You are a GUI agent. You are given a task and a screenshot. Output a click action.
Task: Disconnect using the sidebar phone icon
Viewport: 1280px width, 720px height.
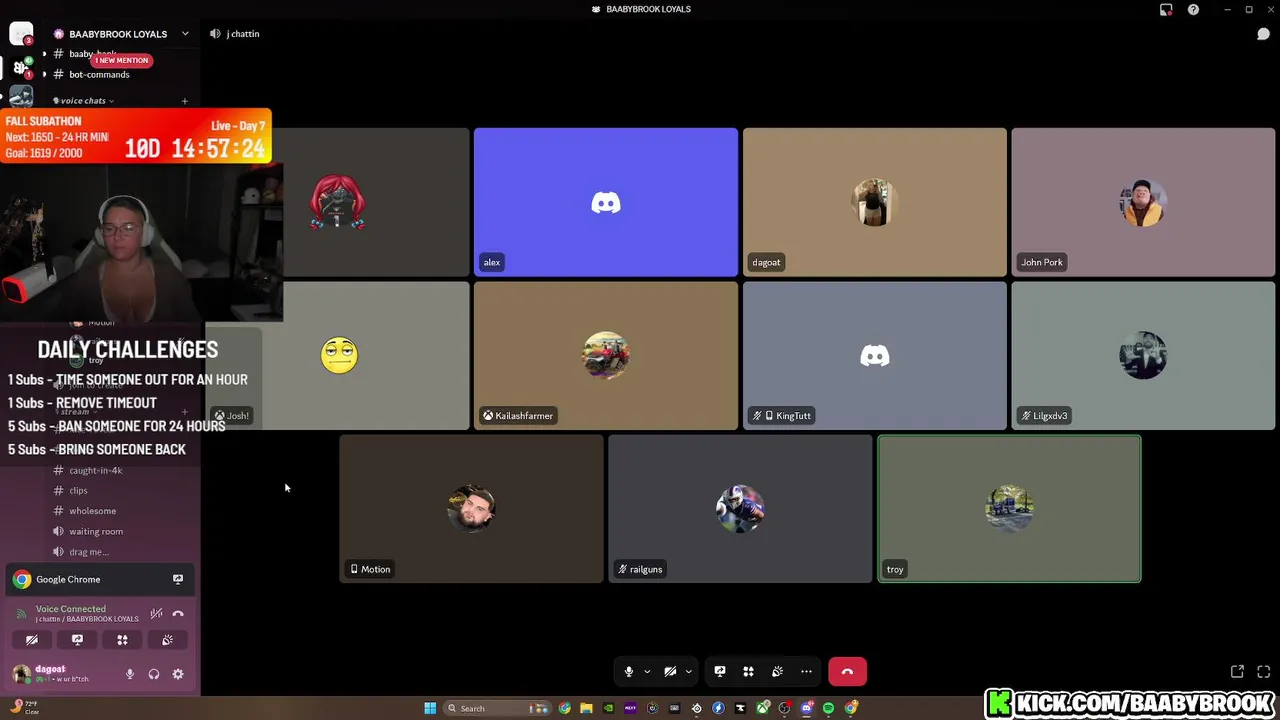178,613
